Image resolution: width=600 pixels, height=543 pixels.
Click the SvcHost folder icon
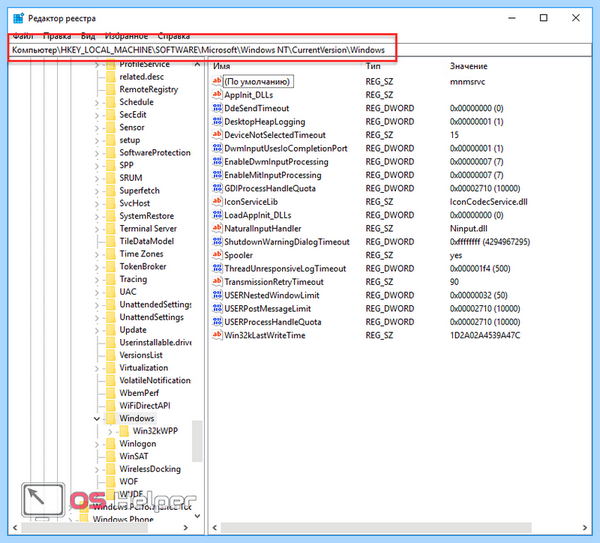coord(111,203)
